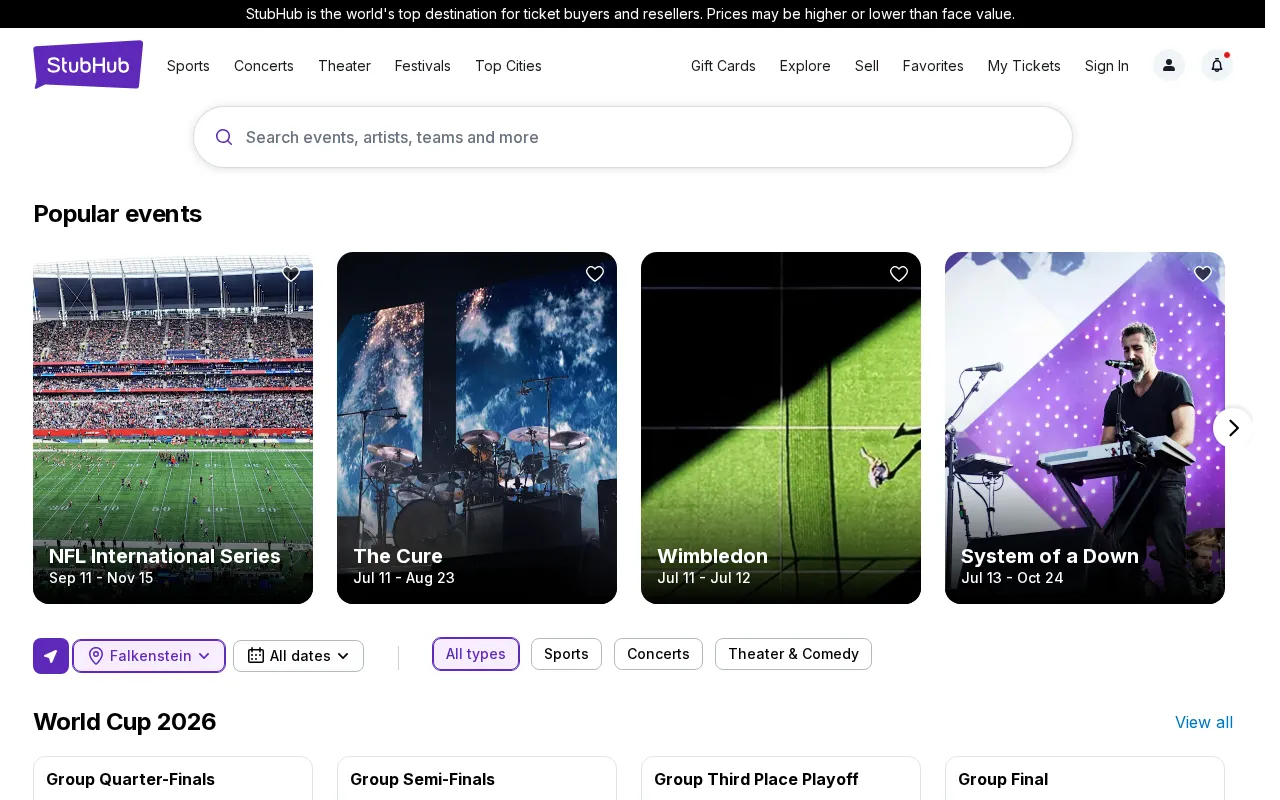
Task: Select the Theater & Comedy filter chip
Action: (x=793, y=654)
